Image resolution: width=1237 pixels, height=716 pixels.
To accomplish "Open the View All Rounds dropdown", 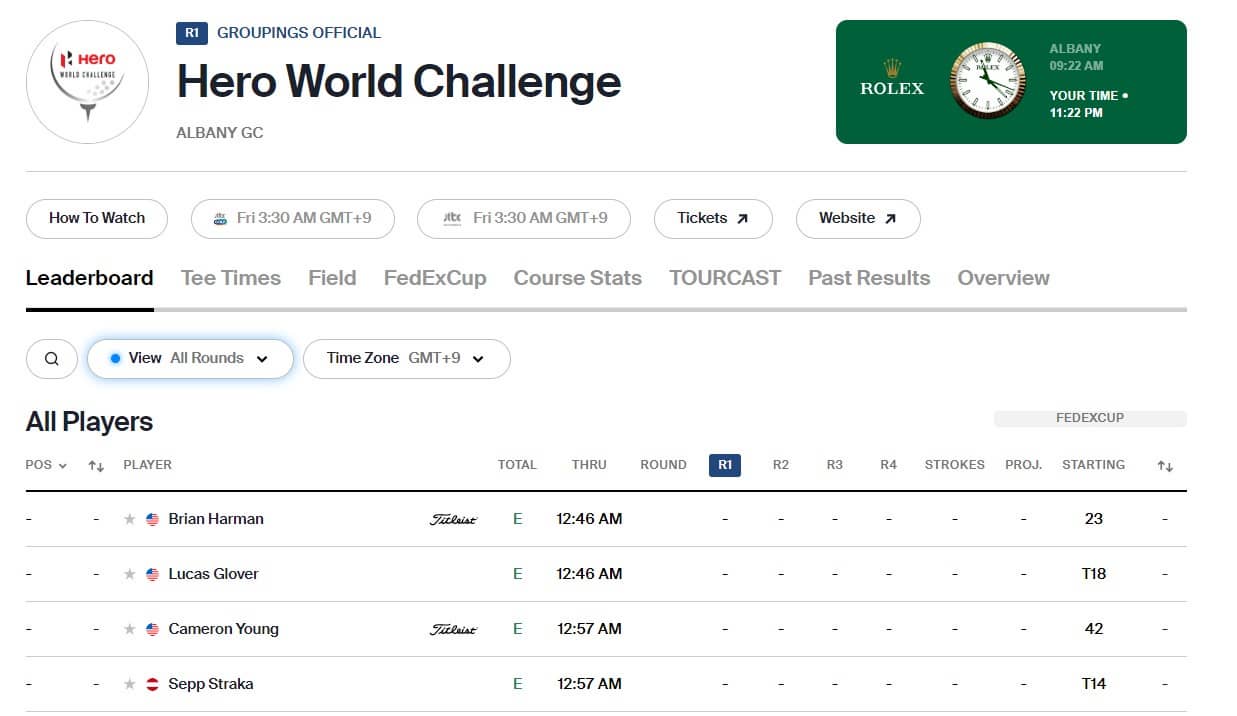I will coord(190,359).
